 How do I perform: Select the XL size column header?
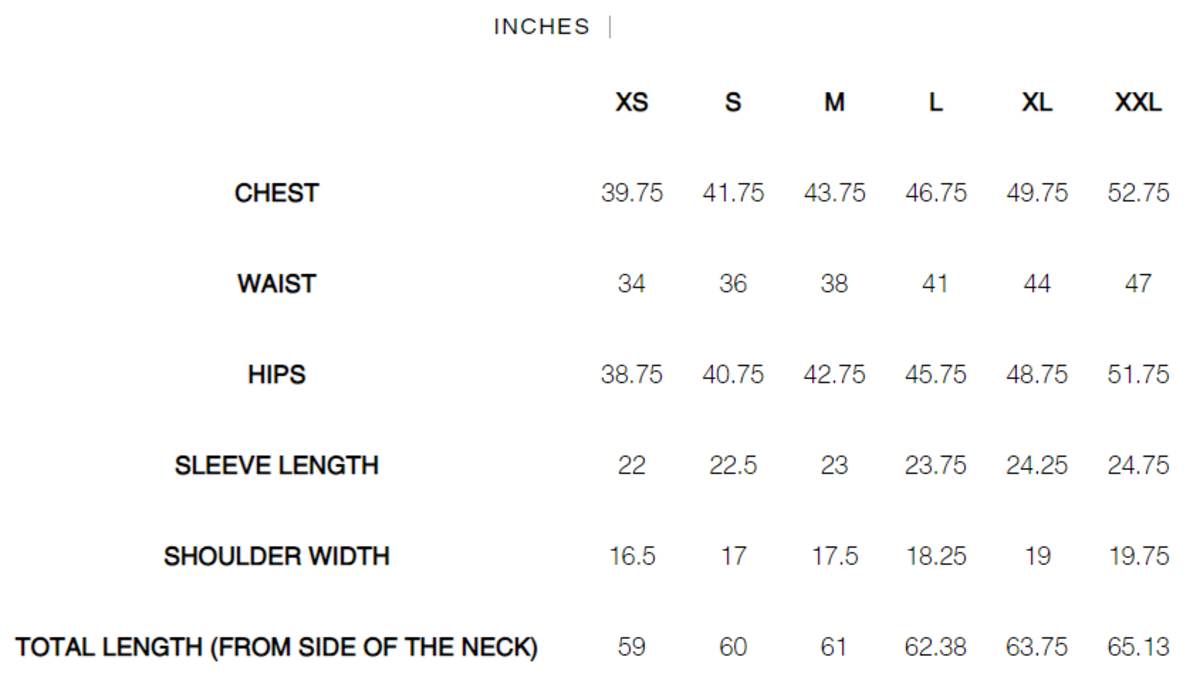(1037, 102)
